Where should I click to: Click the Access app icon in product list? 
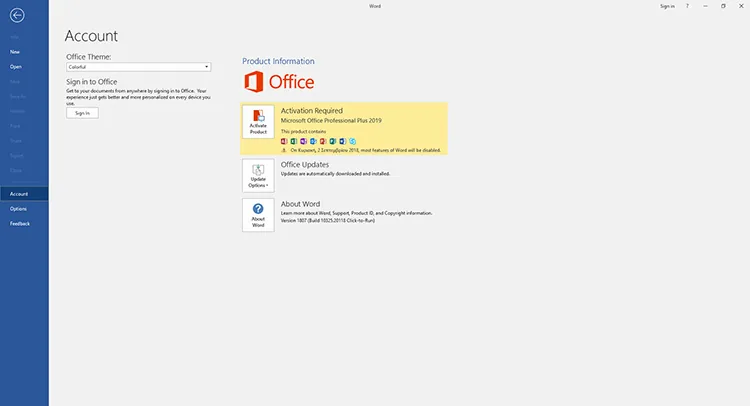pyautogui.click(x=284, y=141)
